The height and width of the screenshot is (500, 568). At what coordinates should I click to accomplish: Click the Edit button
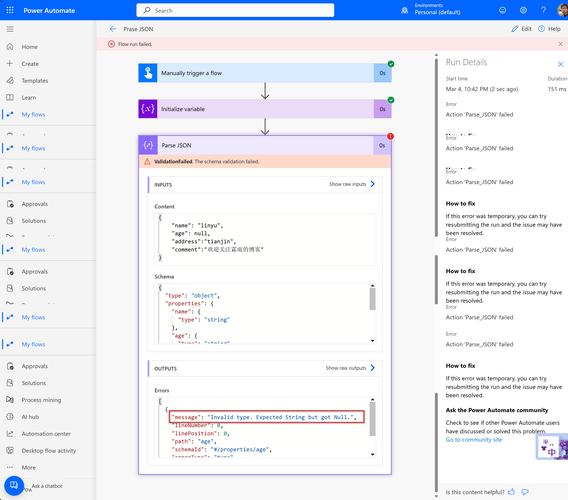coord(521,29)
